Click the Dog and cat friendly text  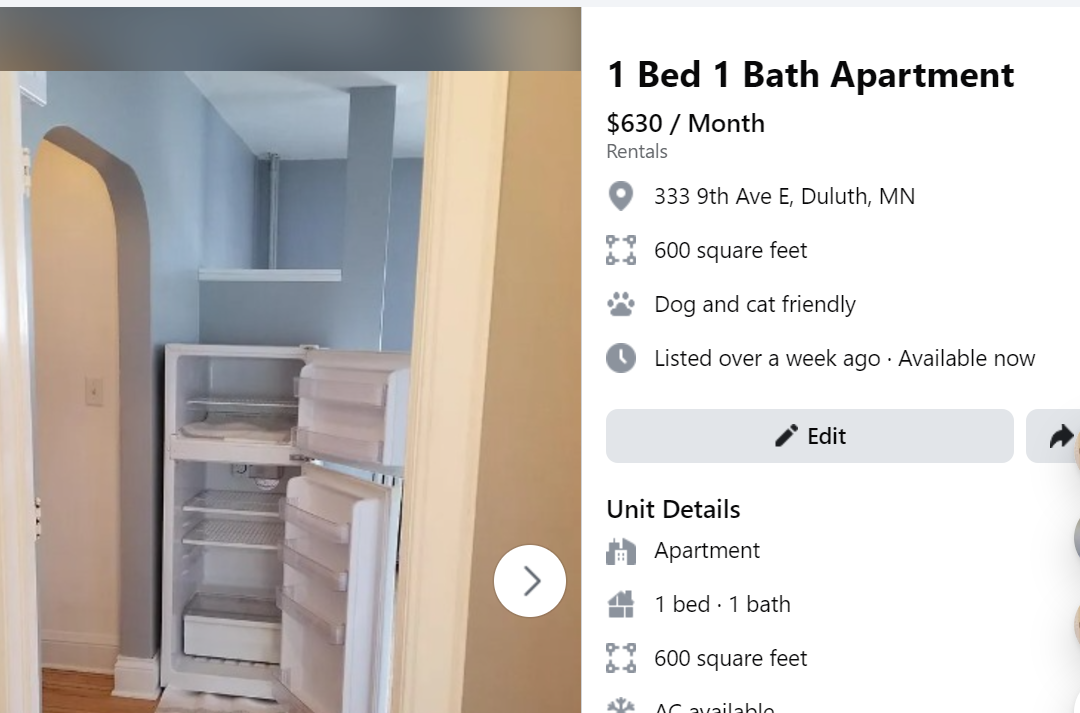[755, 304]
